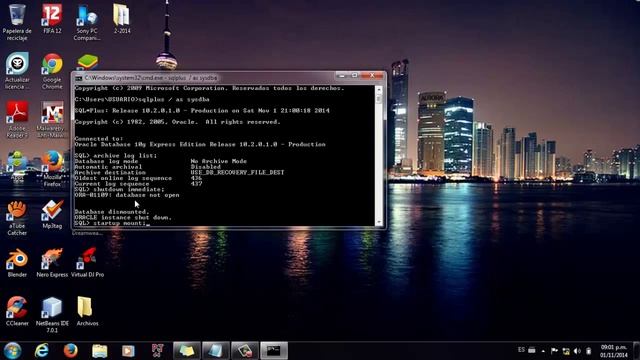Maximize the cmd.exe window

(354, 76)
